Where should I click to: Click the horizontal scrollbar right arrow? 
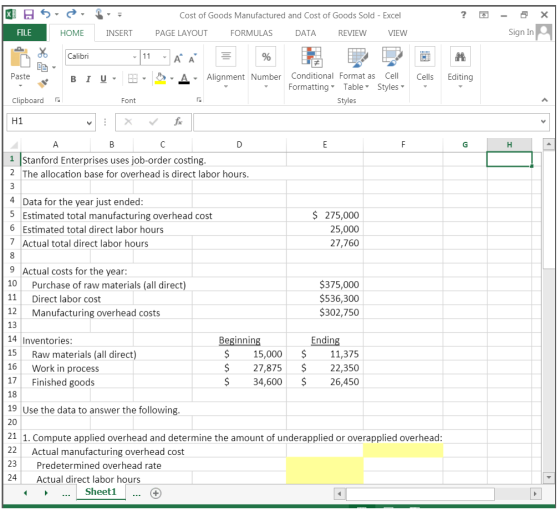[x=535, y=494]
